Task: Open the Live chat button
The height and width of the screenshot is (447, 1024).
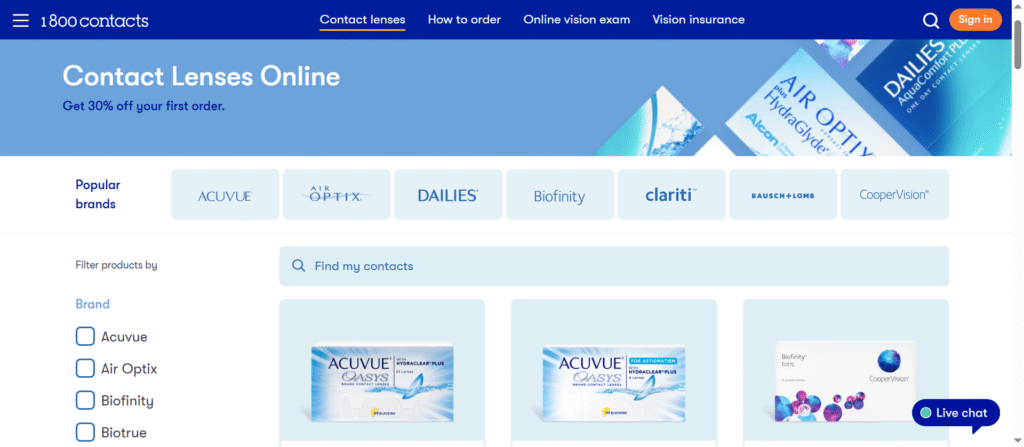Action: pos(955,413)
